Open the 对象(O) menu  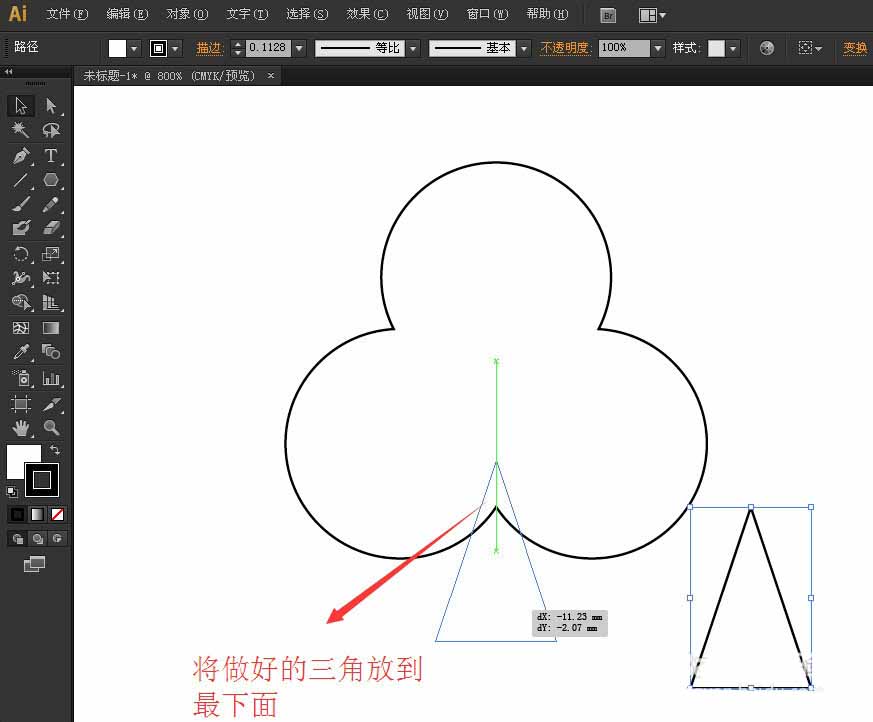187,14
